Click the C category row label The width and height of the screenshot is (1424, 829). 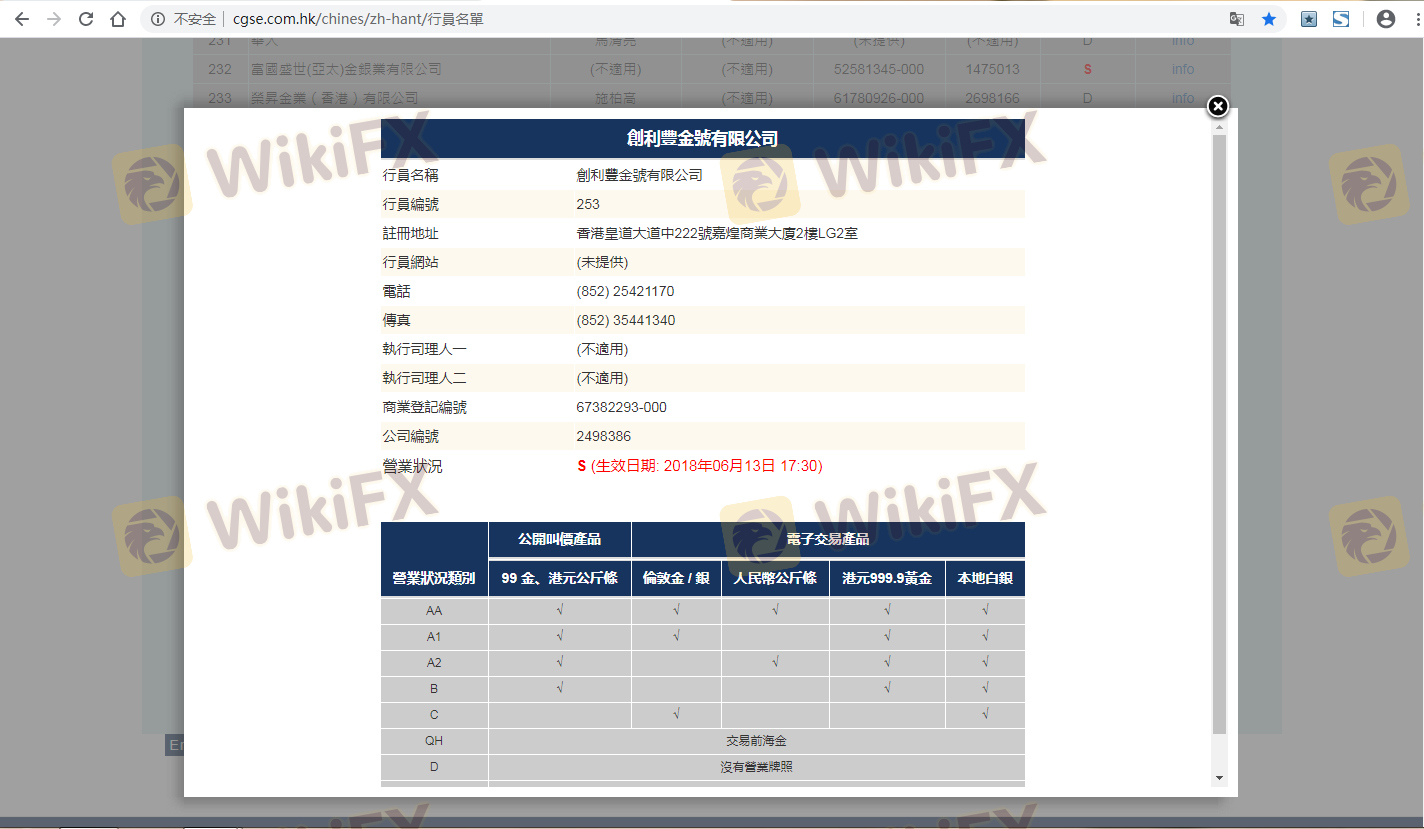pos(434,715)
